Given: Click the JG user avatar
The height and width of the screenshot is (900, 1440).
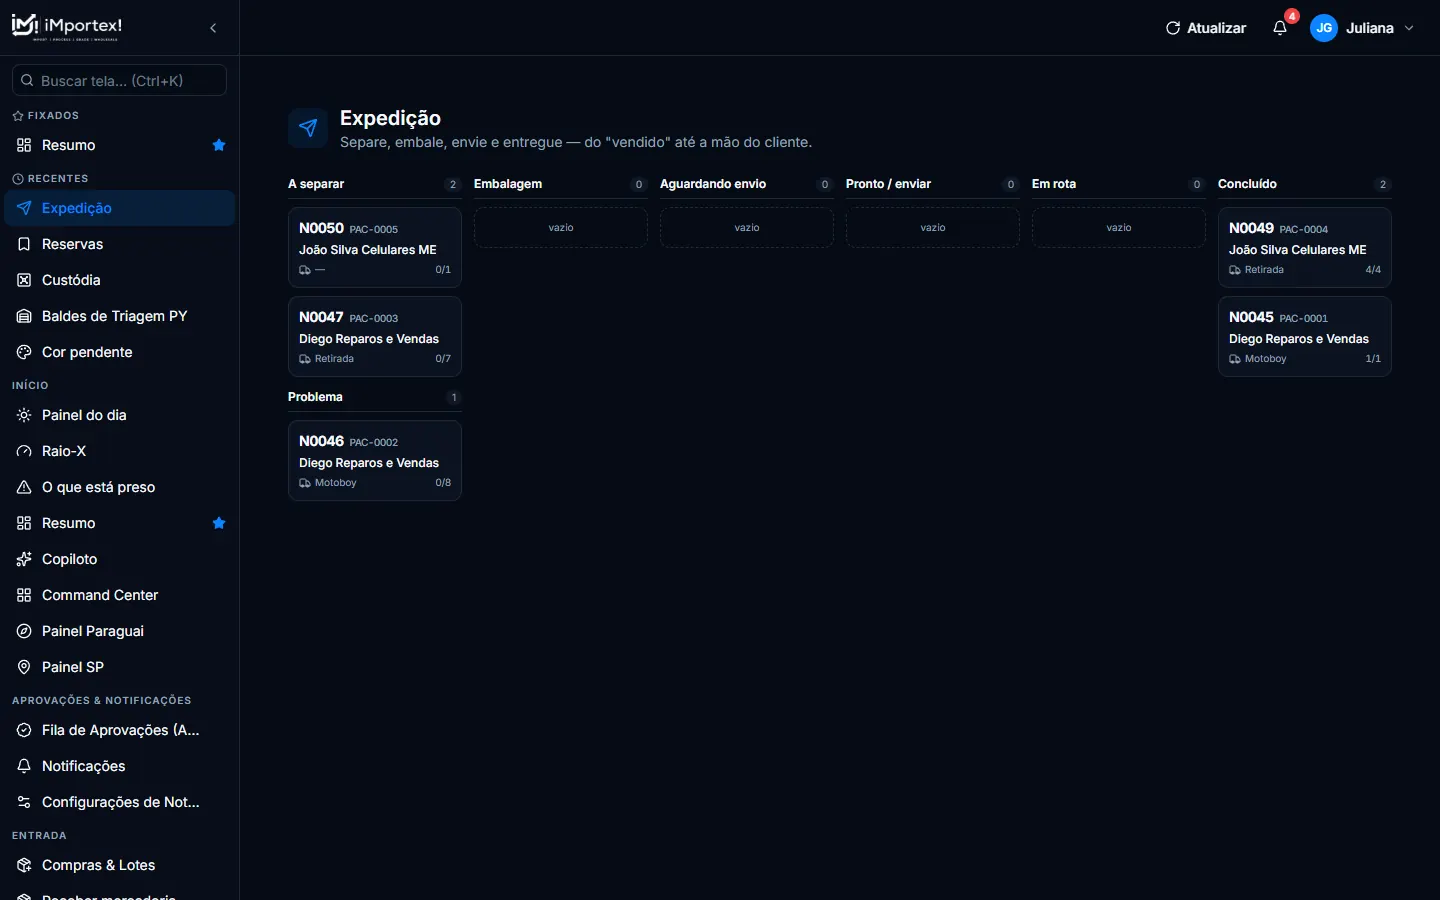Looking at the screenshot, I should (1324, 28).
